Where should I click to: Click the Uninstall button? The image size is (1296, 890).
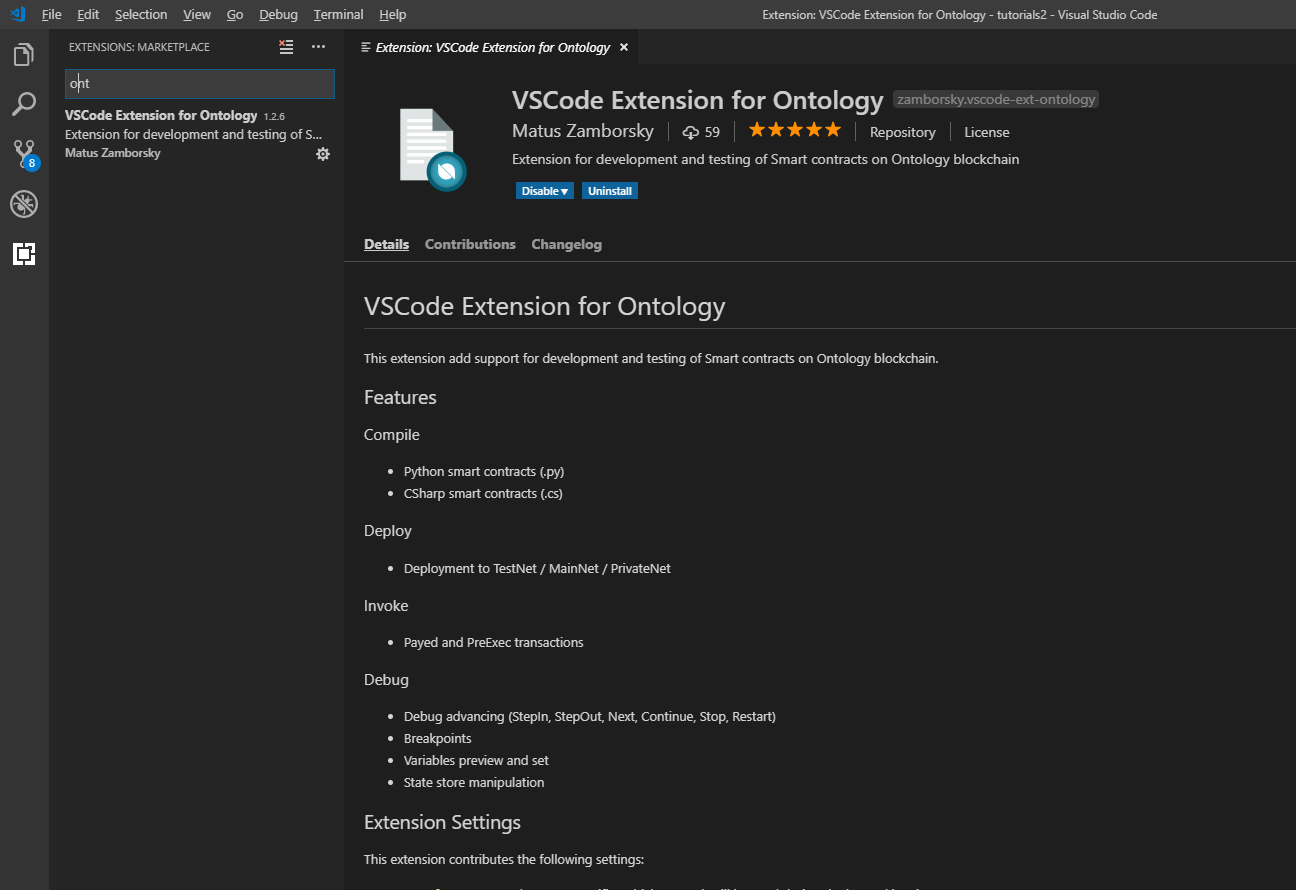(x=610, y=191)
